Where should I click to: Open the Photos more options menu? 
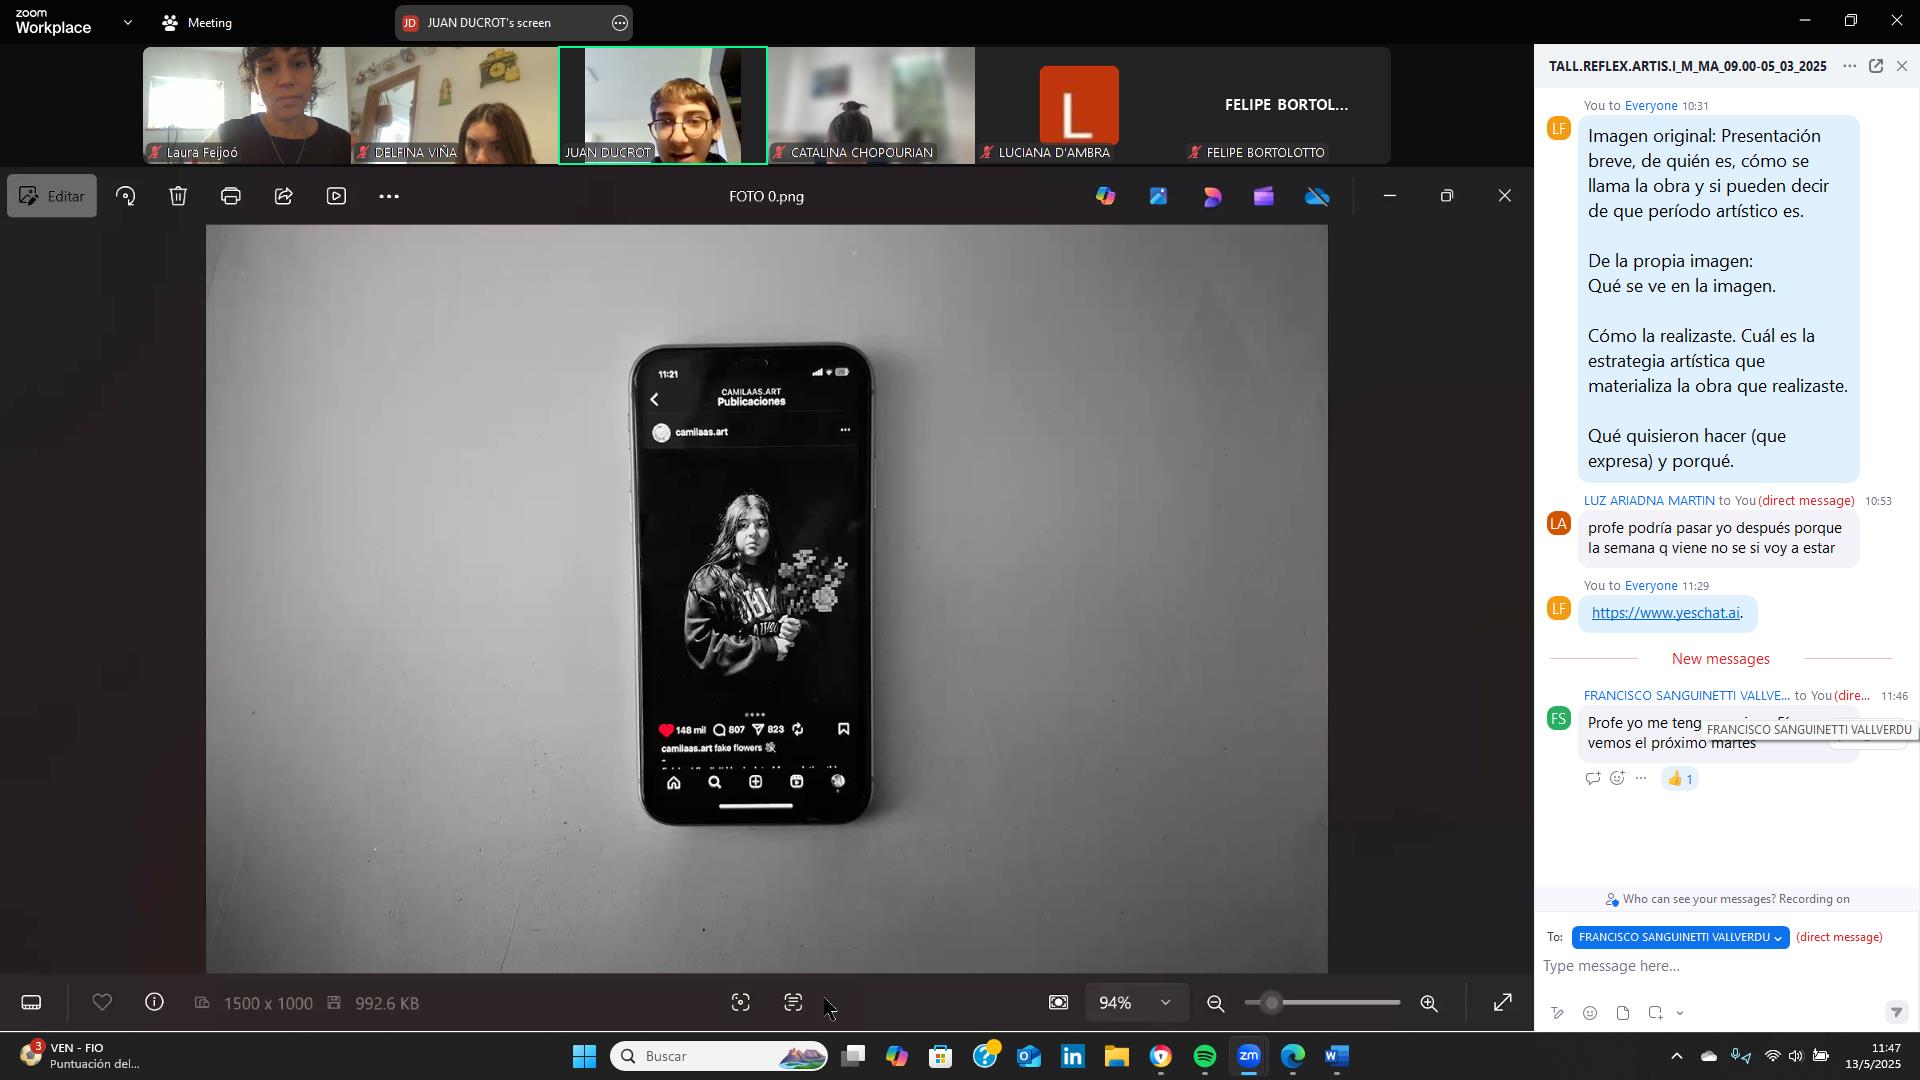[x=390, y=197]
